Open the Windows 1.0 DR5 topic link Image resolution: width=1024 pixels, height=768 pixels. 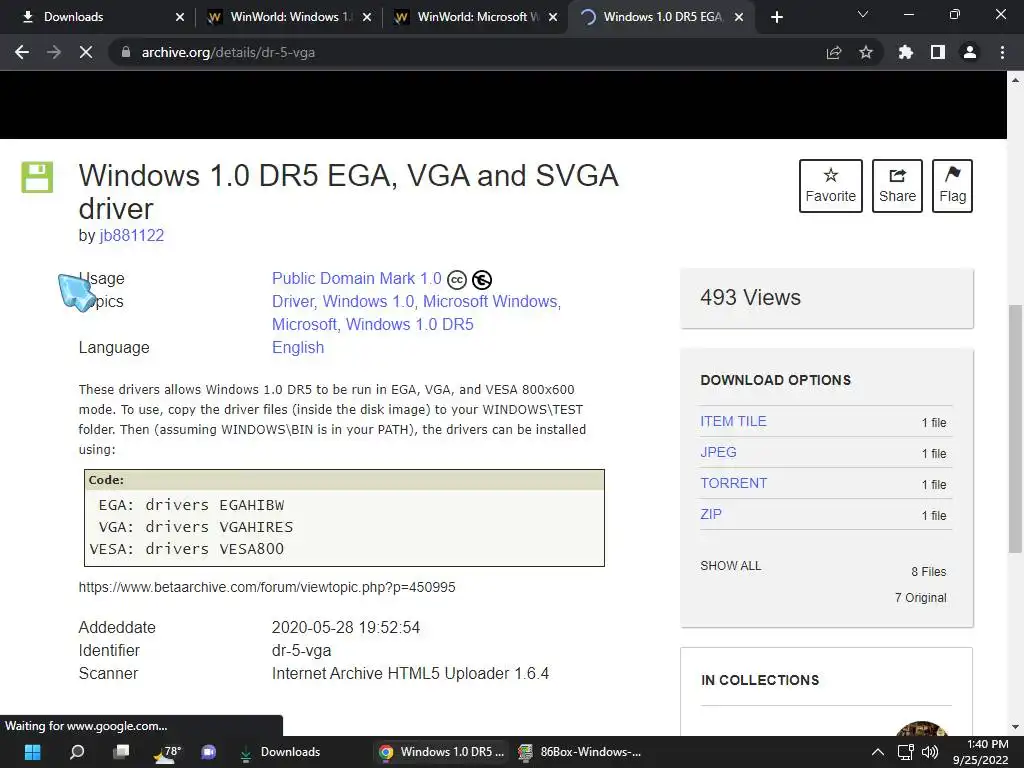tap(409, 324)
